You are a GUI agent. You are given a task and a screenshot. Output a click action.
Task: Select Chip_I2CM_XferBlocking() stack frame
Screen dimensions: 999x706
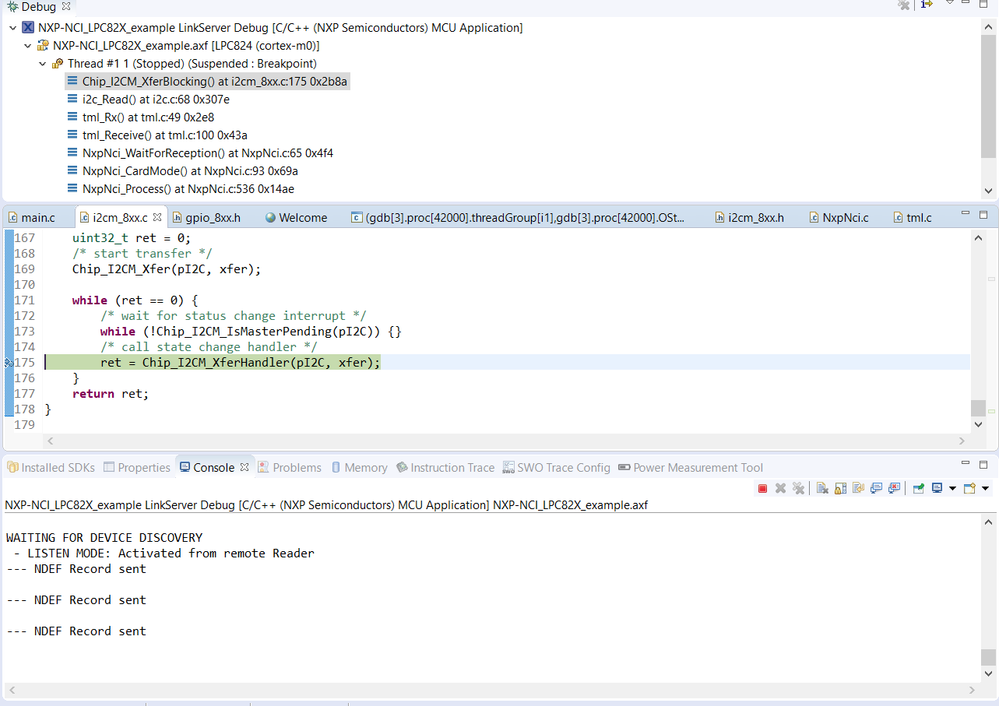point(208,82)
